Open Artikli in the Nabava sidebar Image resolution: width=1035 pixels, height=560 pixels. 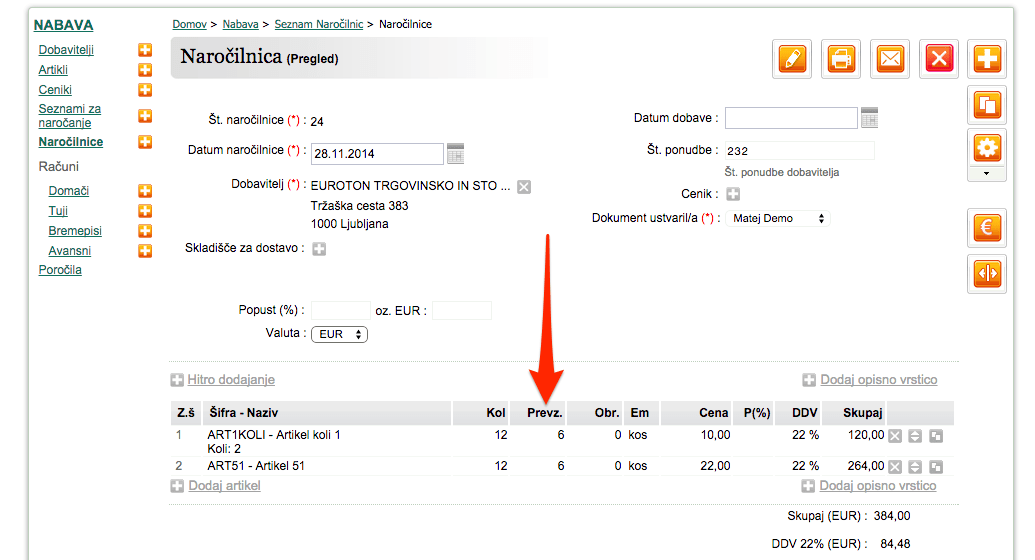pyautogui.click(x=53, y=70)
